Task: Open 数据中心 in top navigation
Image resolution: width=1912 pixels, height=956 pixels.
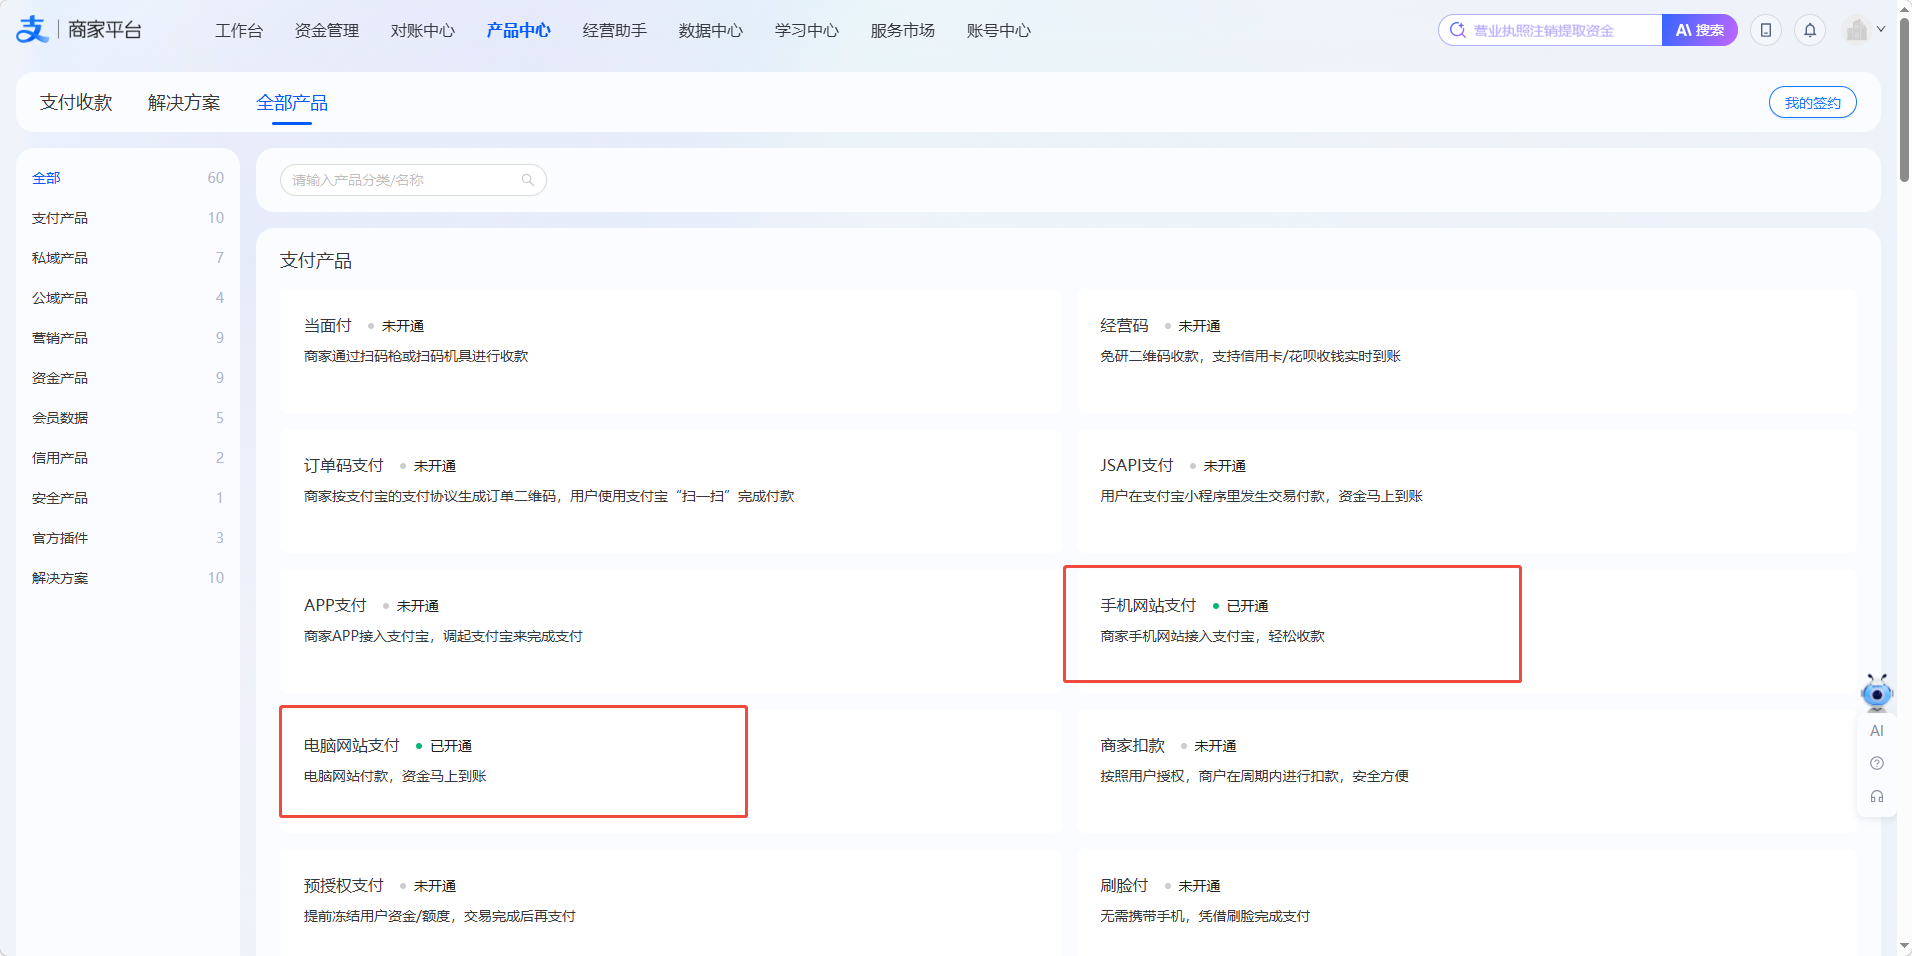Action: 711,31
